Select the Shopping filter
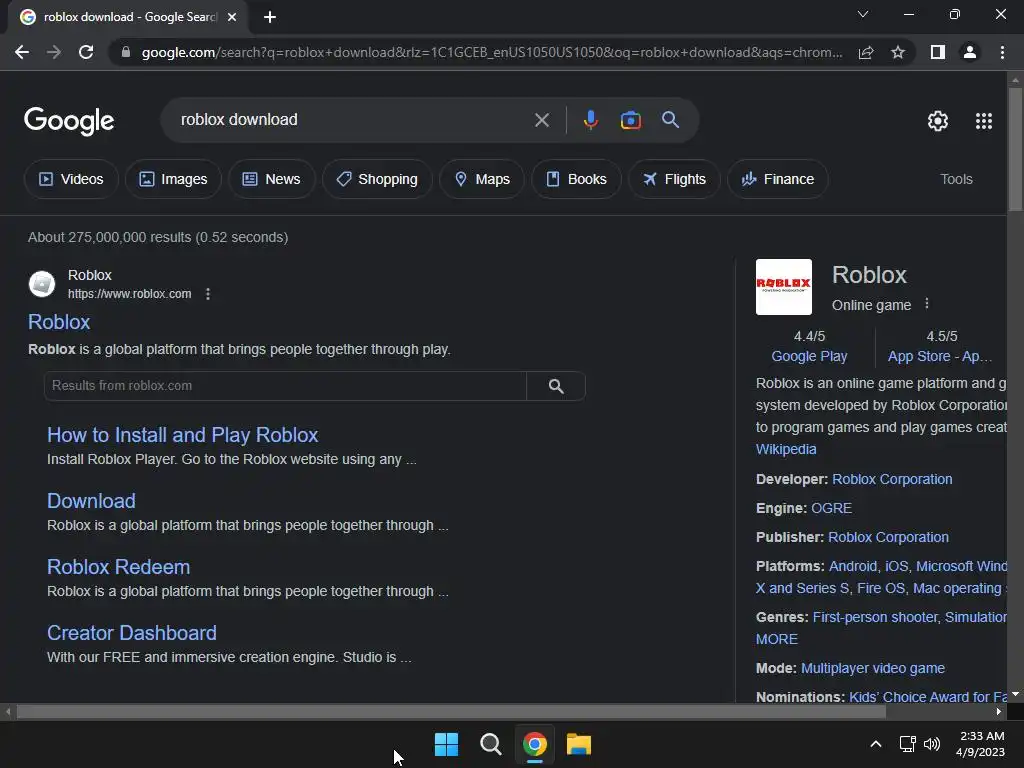 coord(377,179)
